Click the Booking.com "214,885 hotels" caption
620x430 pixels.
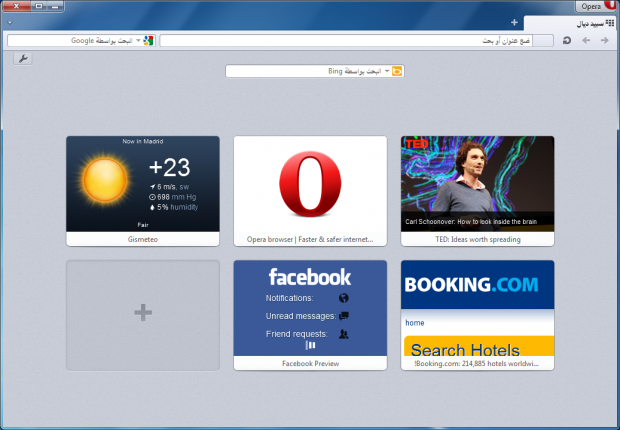point(476,364)
